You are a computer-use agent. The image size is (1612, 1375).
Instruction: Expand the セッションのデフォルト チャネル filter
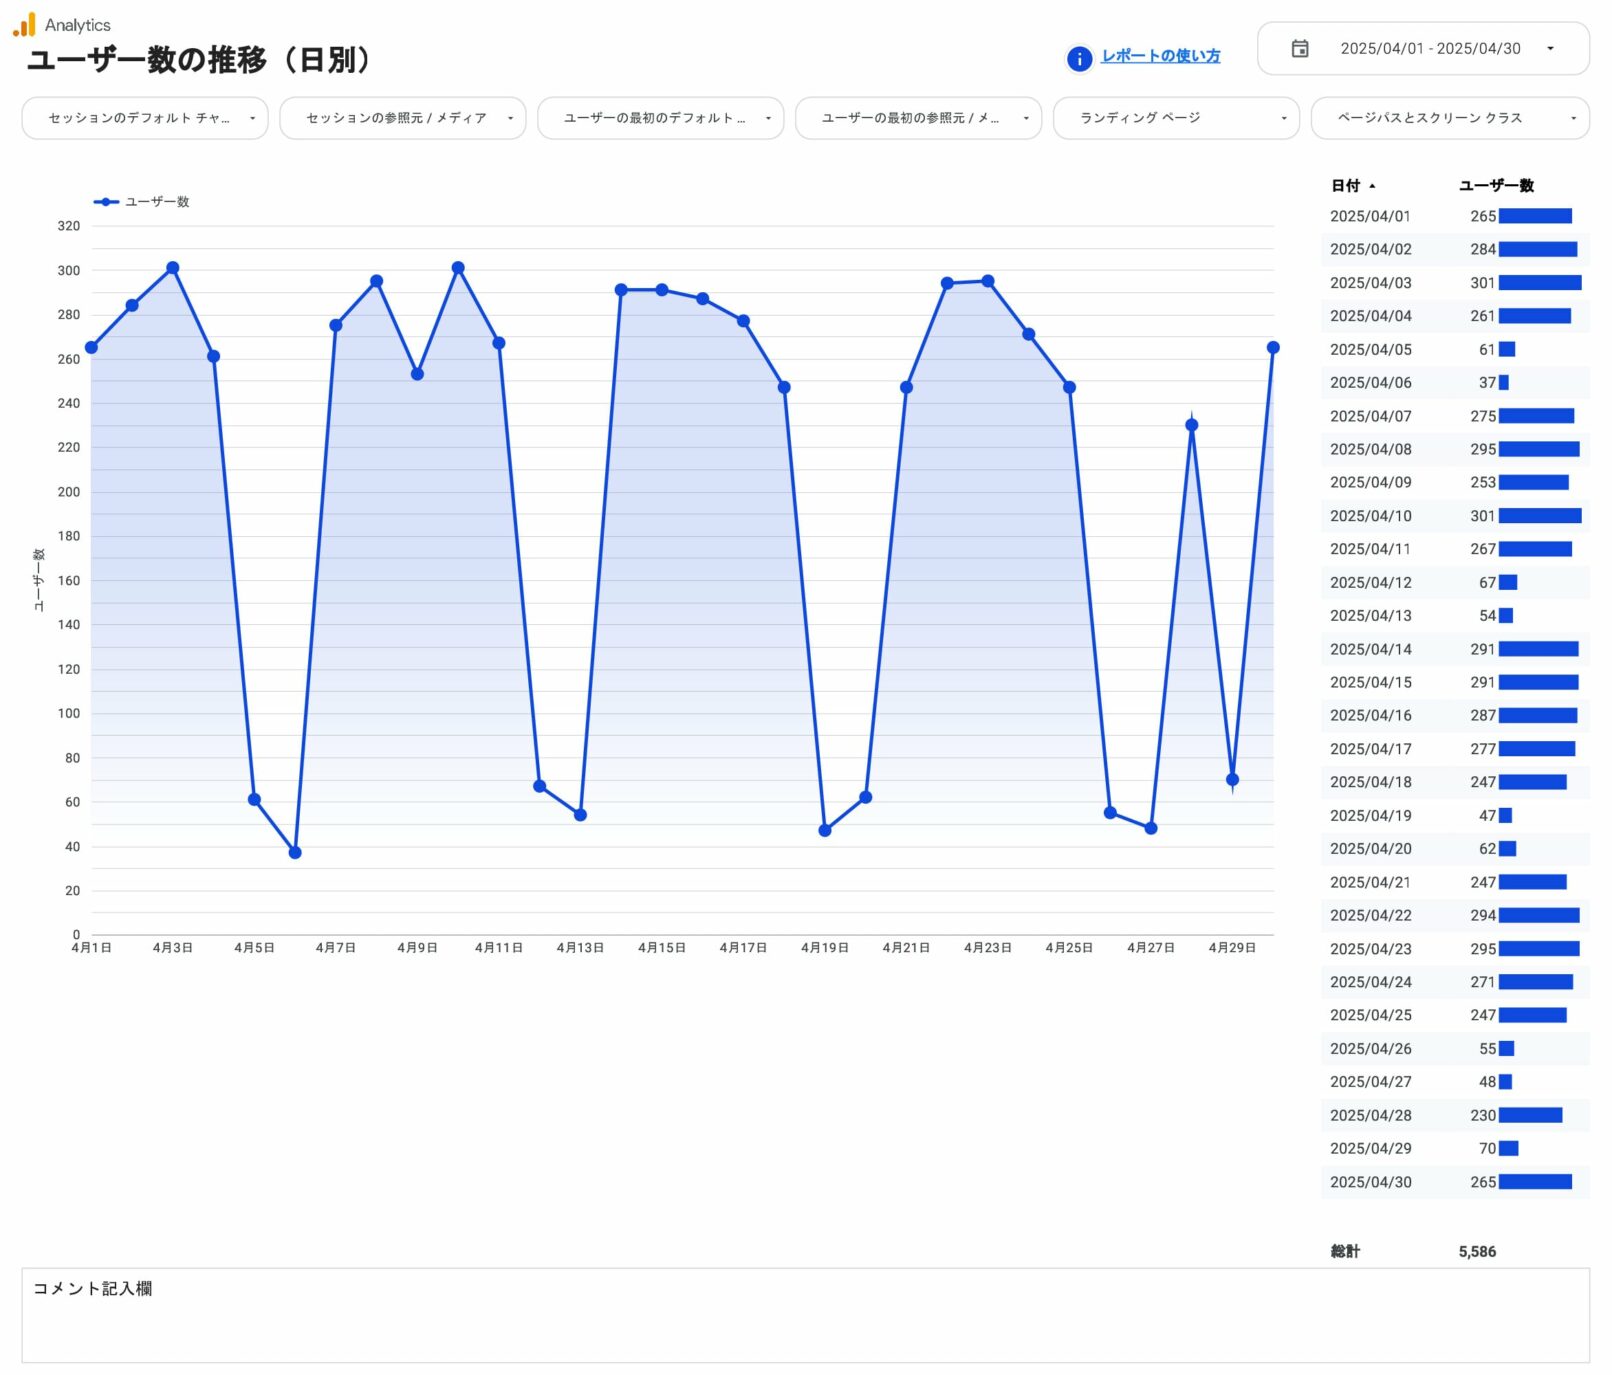click(145, 118)
